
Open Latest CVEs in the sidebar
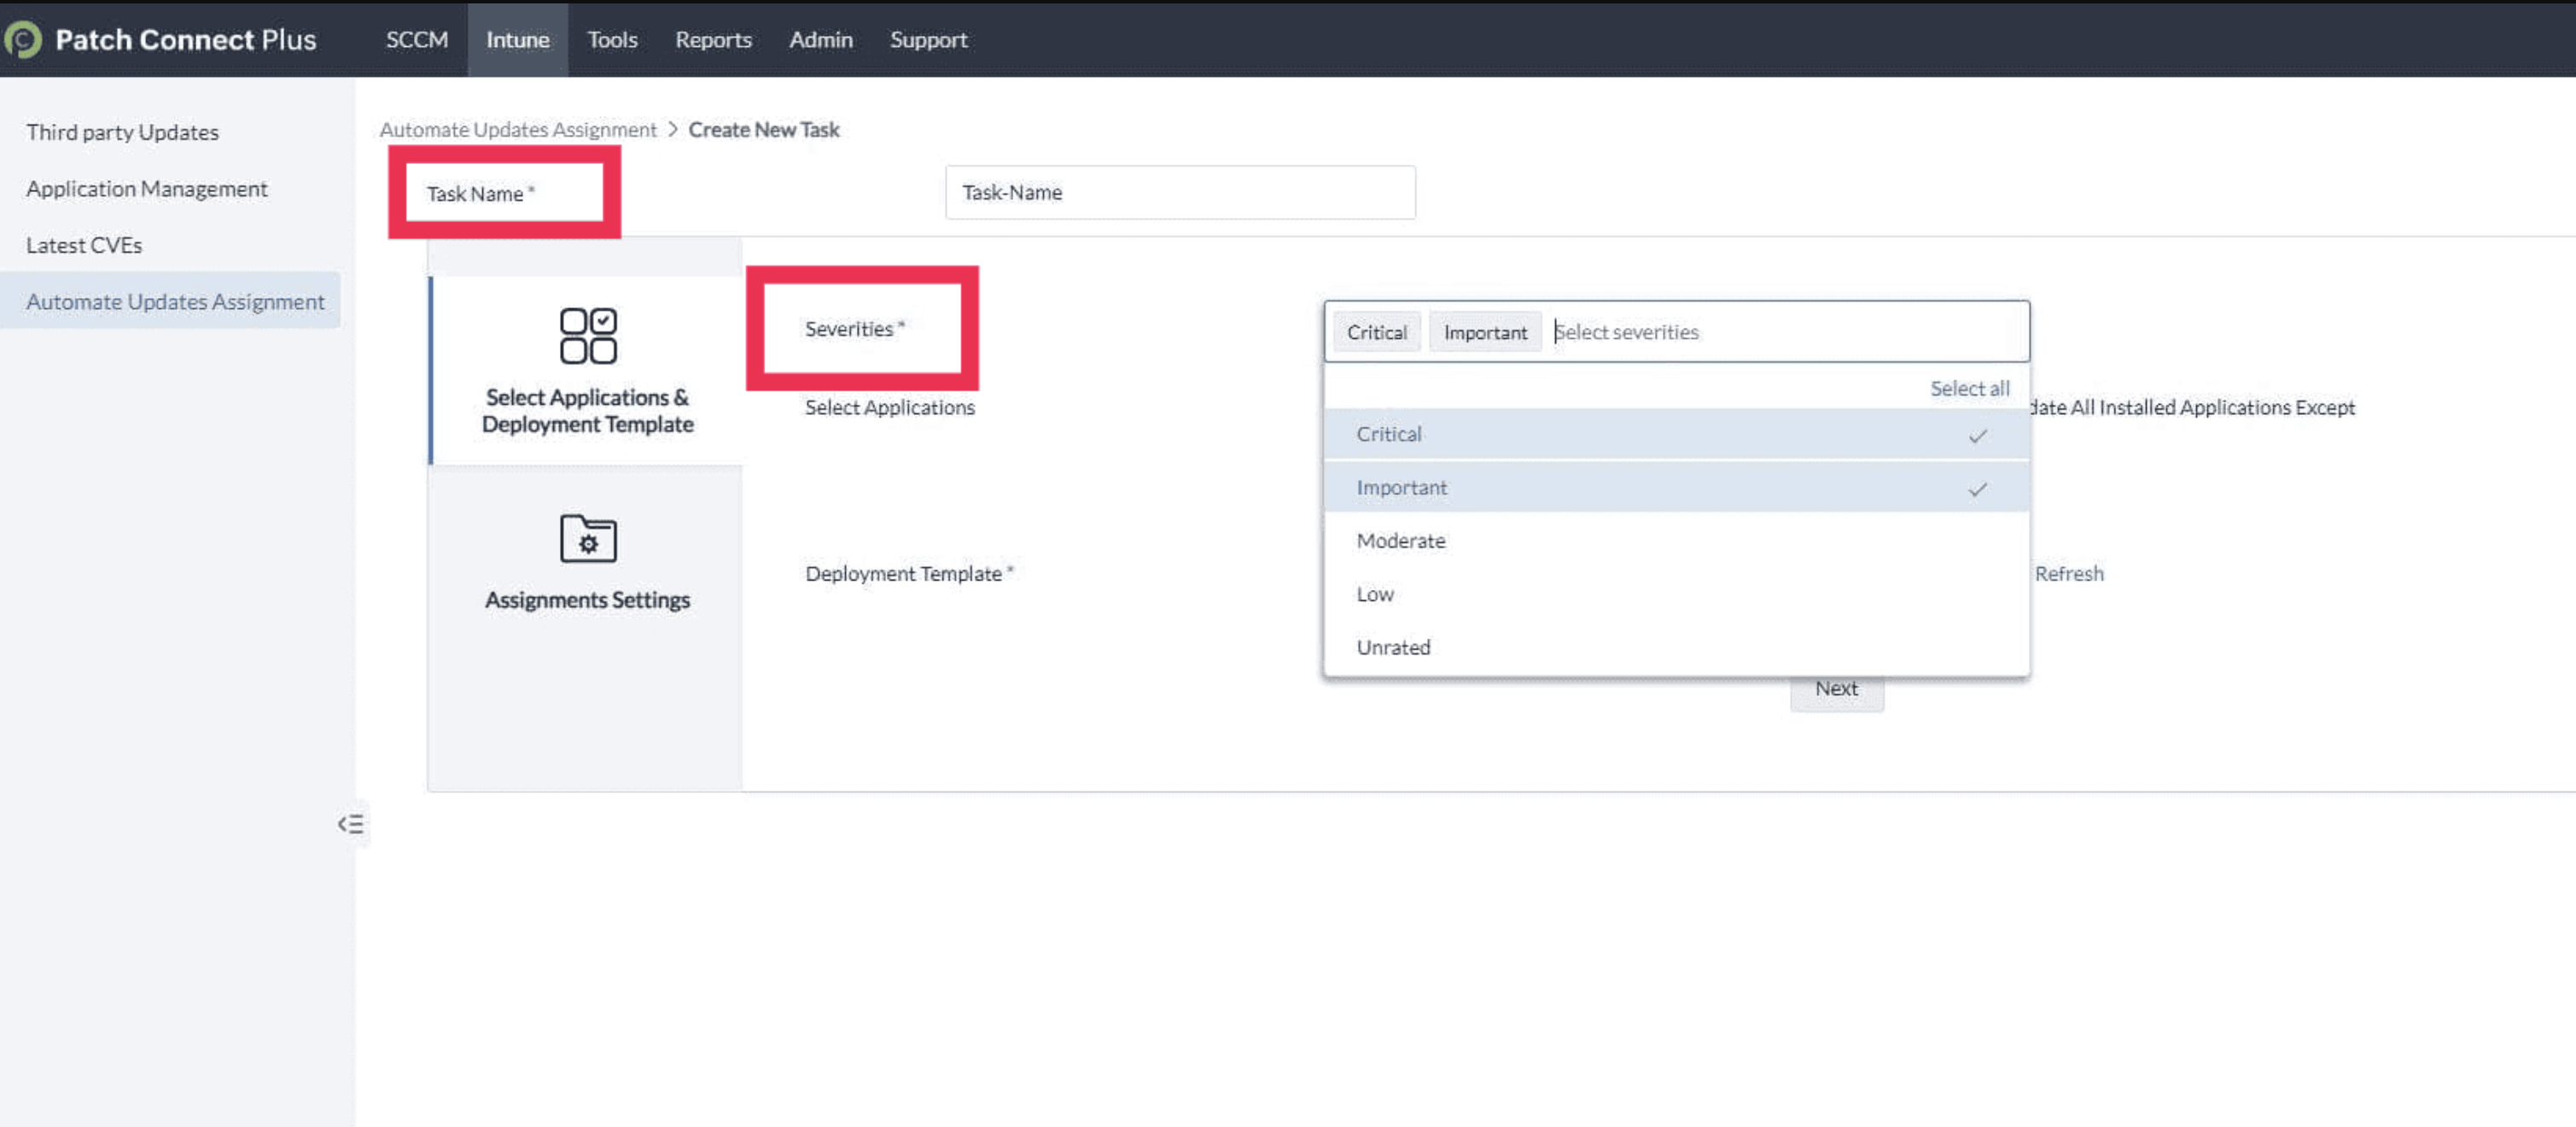(x=84, y=245)
